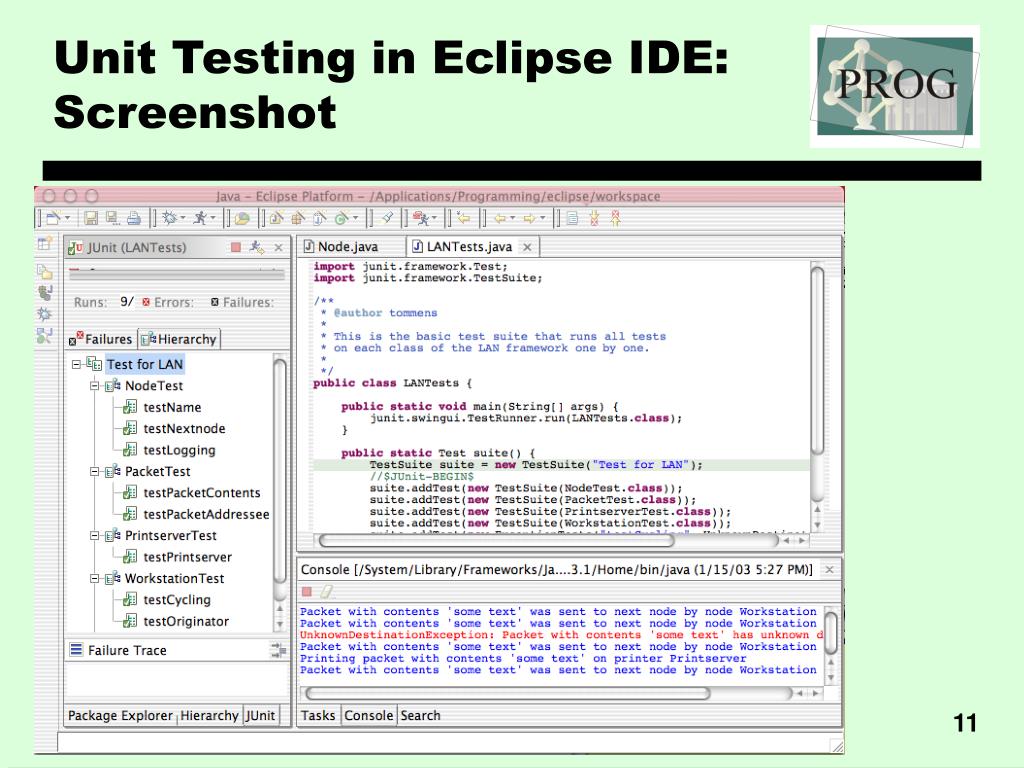Open dropdown next to New Class icon
This screenshot has height=768, width=1024.
355,218
